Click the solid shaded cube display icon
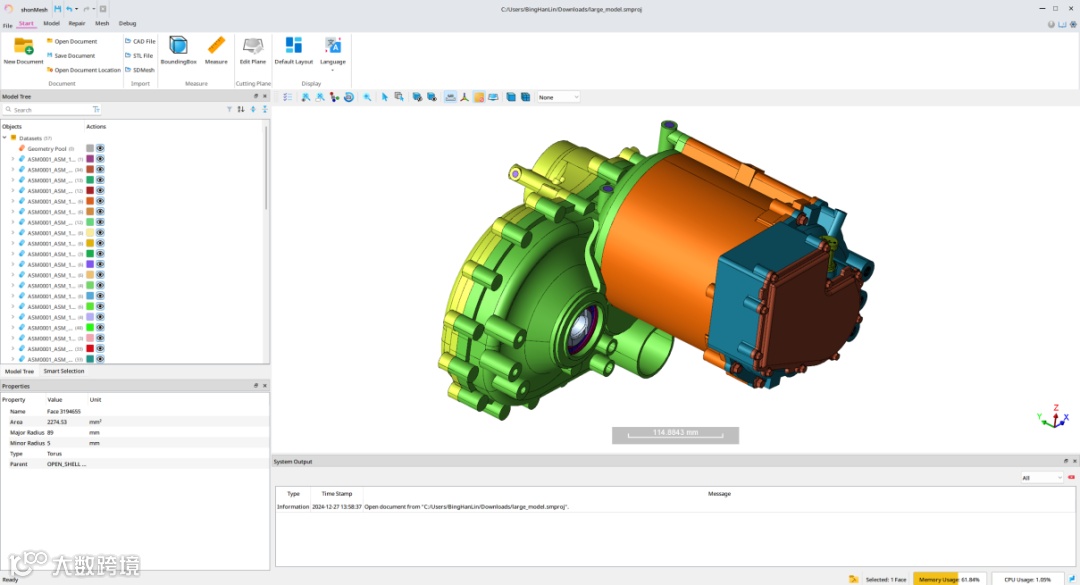 click(x=511, y=97)
